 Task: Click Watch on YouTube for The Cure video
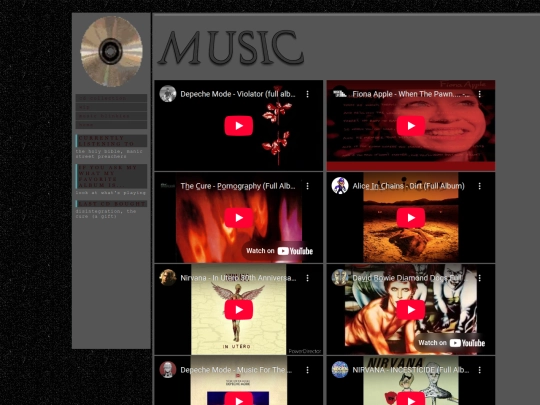[x=279, y=251]
